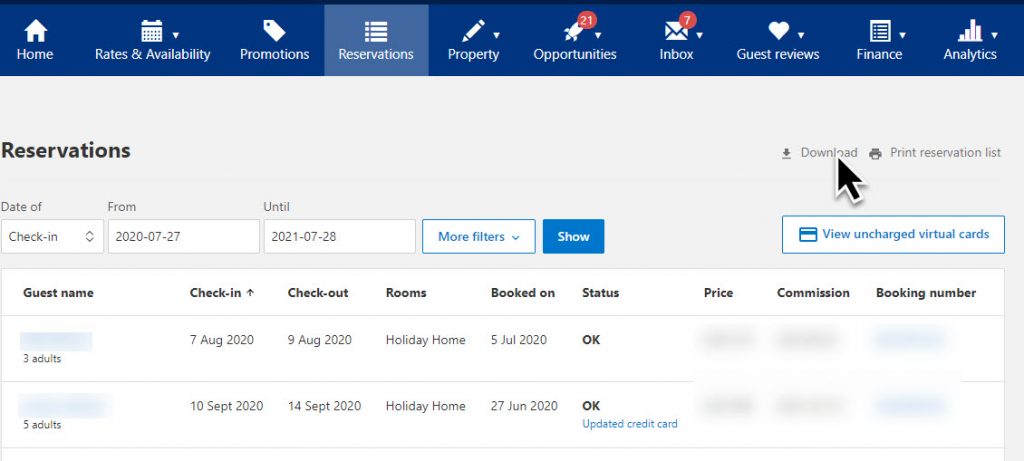Expand the Property menu arrow
Image resolution: width=1024 pixels, height=461 pixels.
[x=496, y=35]
